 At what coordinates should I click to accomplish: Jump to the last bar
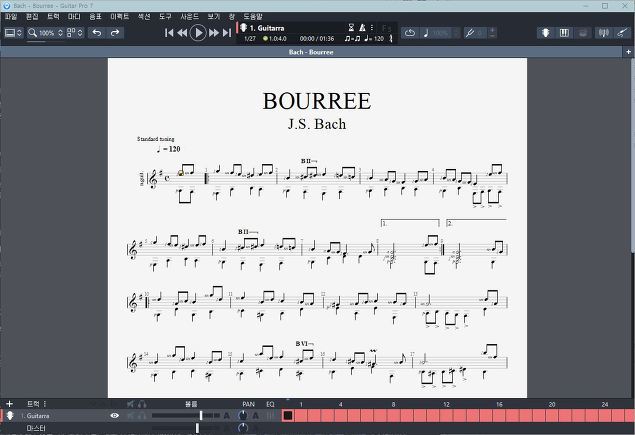click(227, 33)
